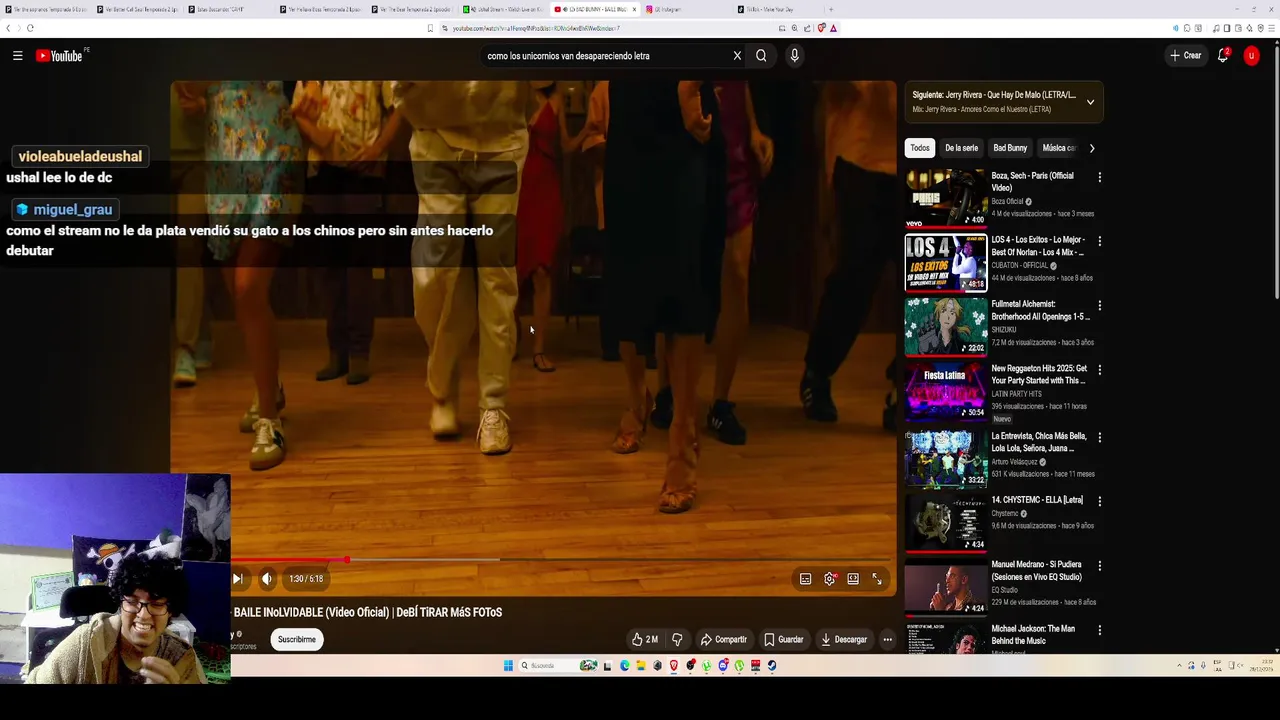Open the account avatar menu
This screenshot has height=720, width=1280.
tap(1251, 56)
